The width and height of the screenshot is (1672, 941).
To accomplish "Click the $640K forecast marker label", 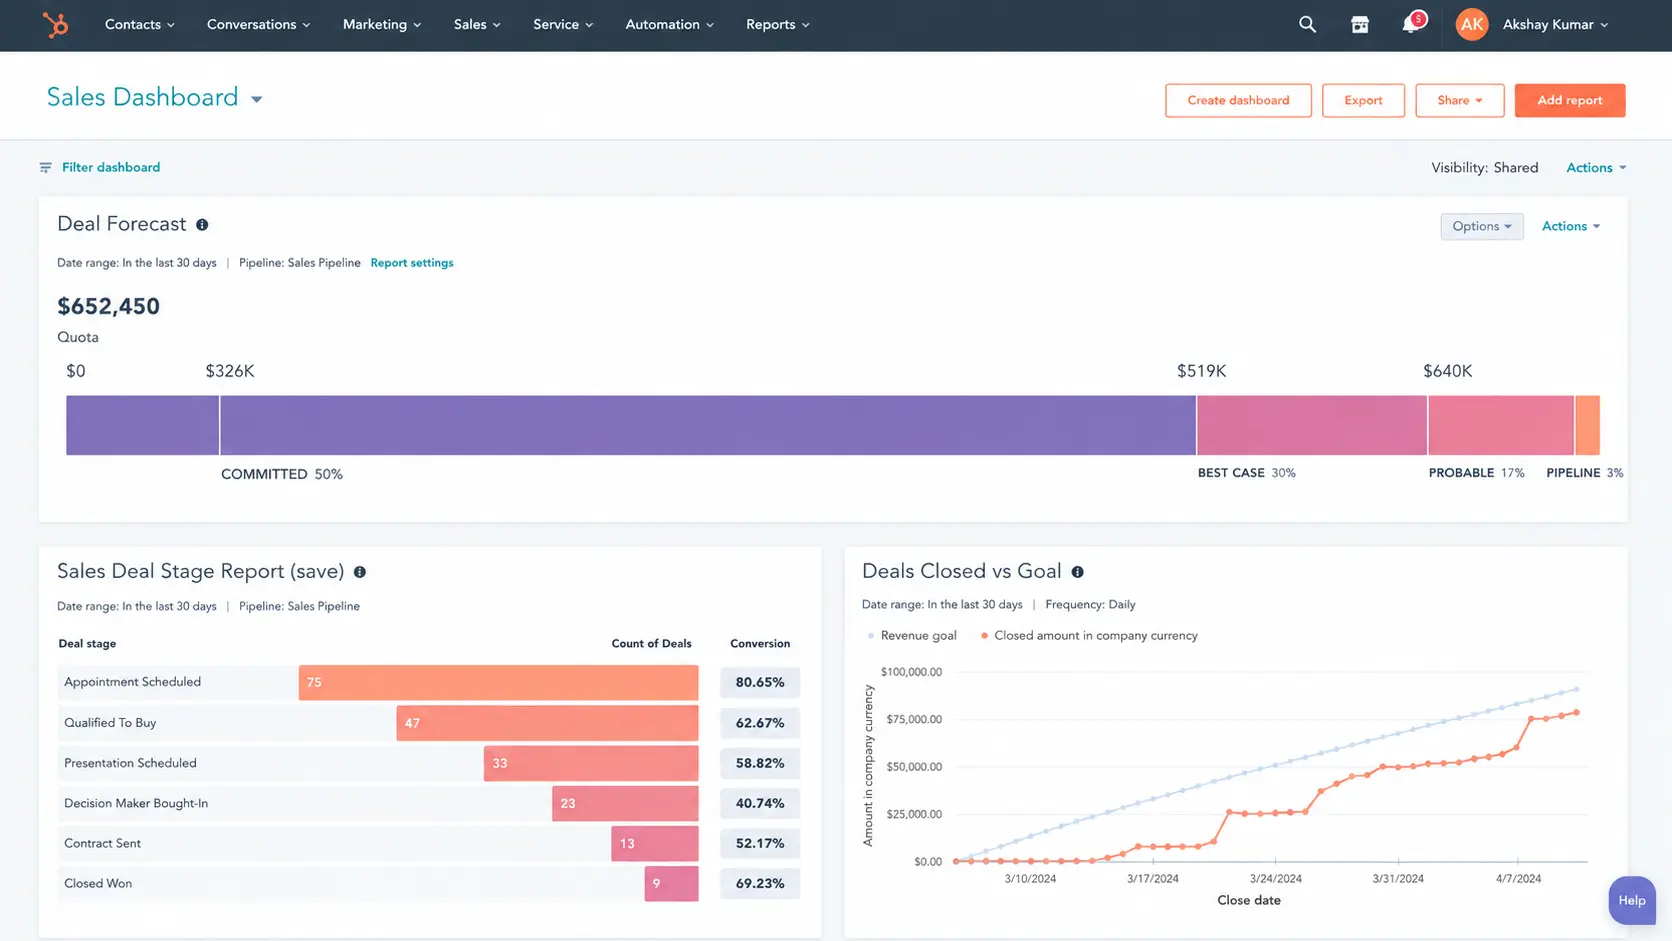I will (1447, 371).
